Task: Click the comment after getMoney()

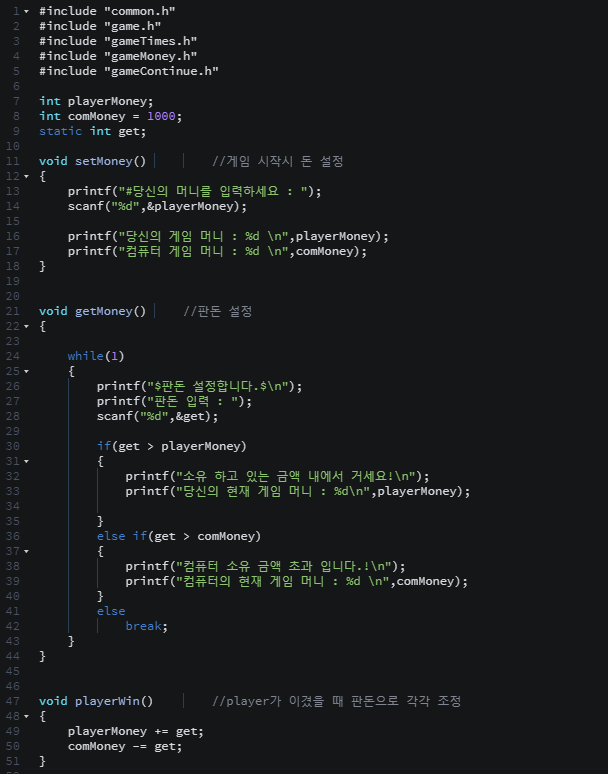Action: (x=218, y=311)
